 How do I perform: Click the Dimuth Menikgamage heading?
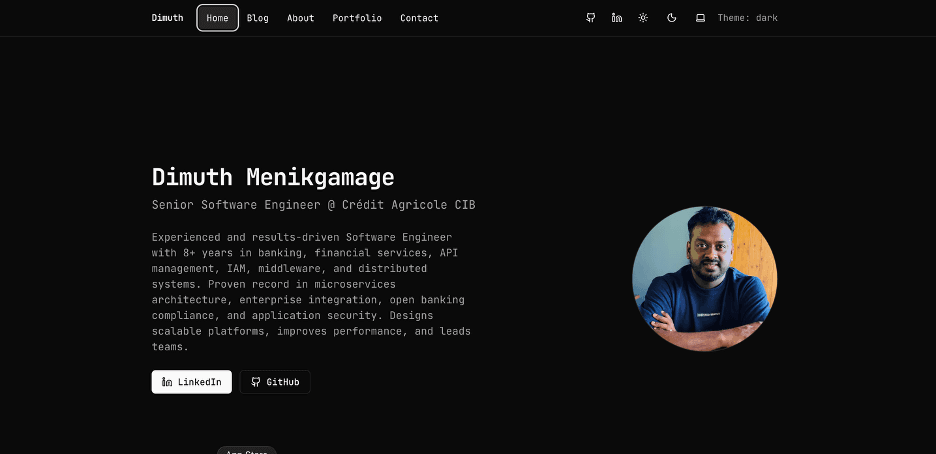pyautogui.click(x=273, y=177)
